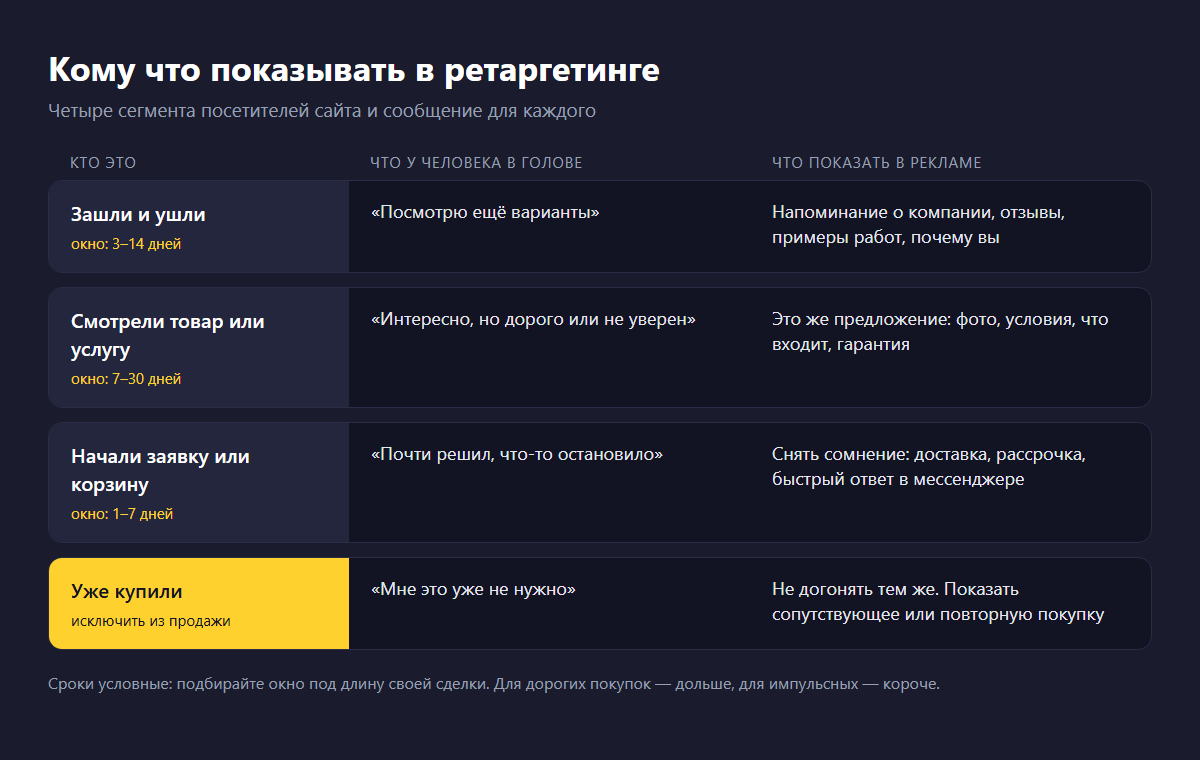Click the text «Это же предложение: фото, условия»
This screenshot has width=1200, height=760.
pyautogui.click(x=923, y=319)
